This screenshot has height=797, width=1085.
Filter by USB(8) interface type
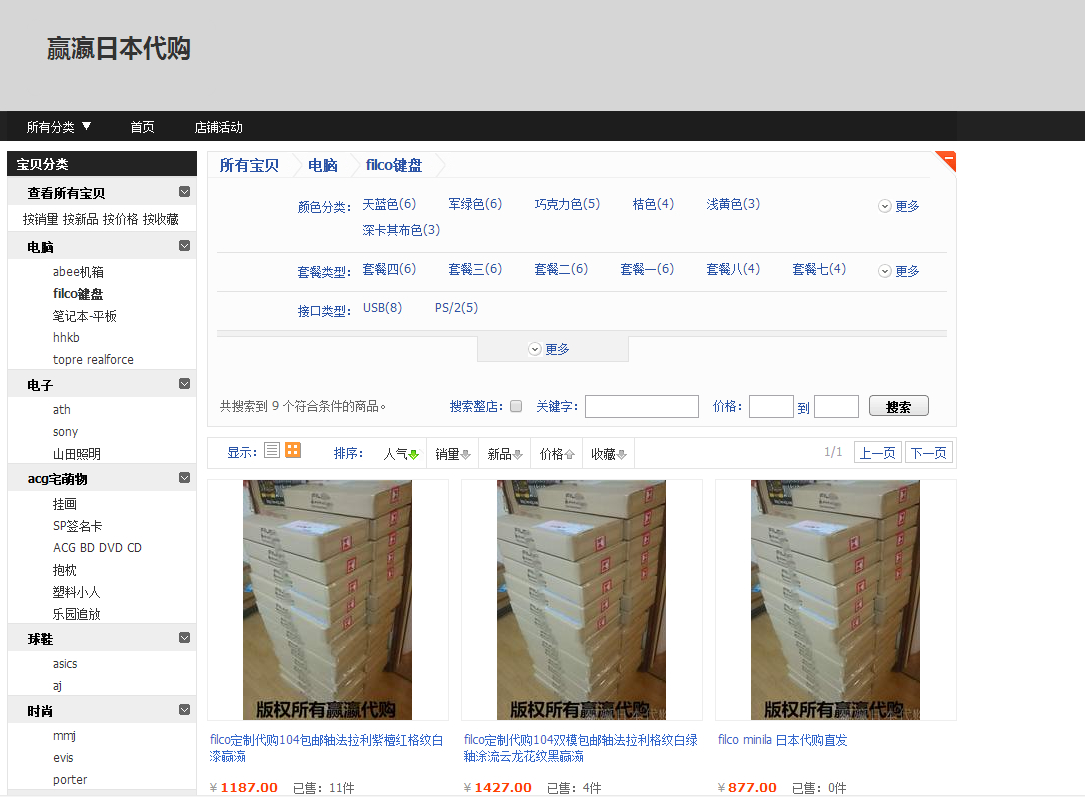pyautogui.click(x=383, y=308)
